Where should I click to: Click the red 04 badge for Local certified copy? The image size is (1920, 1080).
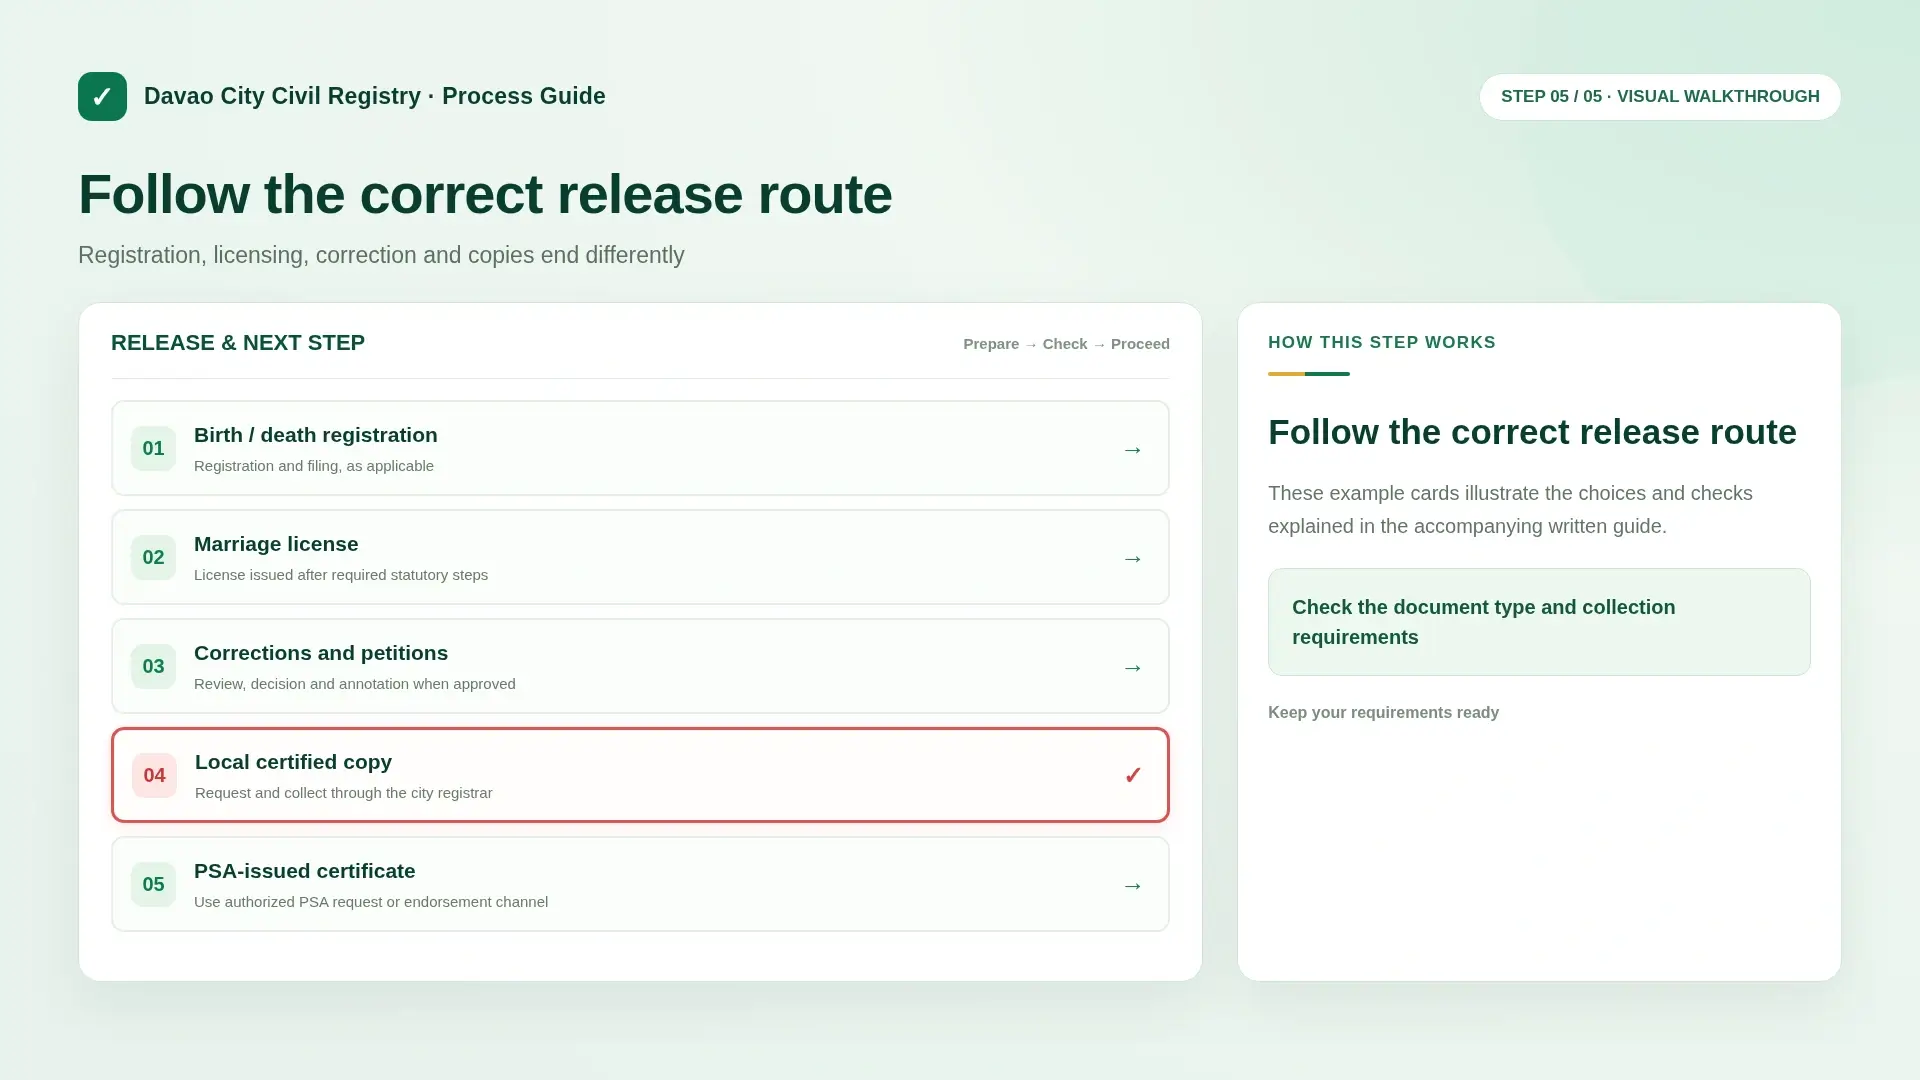(154, 775)
